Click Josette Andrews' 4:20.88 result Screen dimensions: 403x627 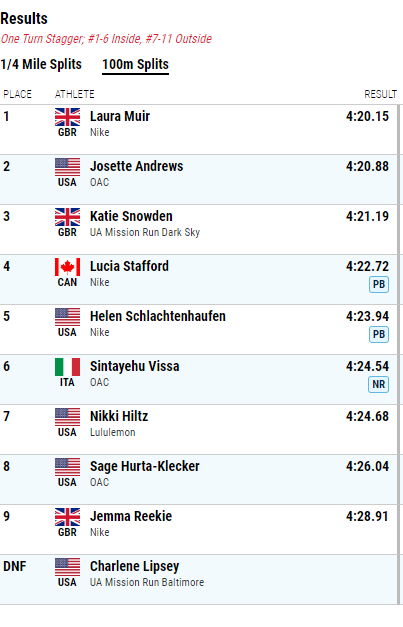point(367,166)
